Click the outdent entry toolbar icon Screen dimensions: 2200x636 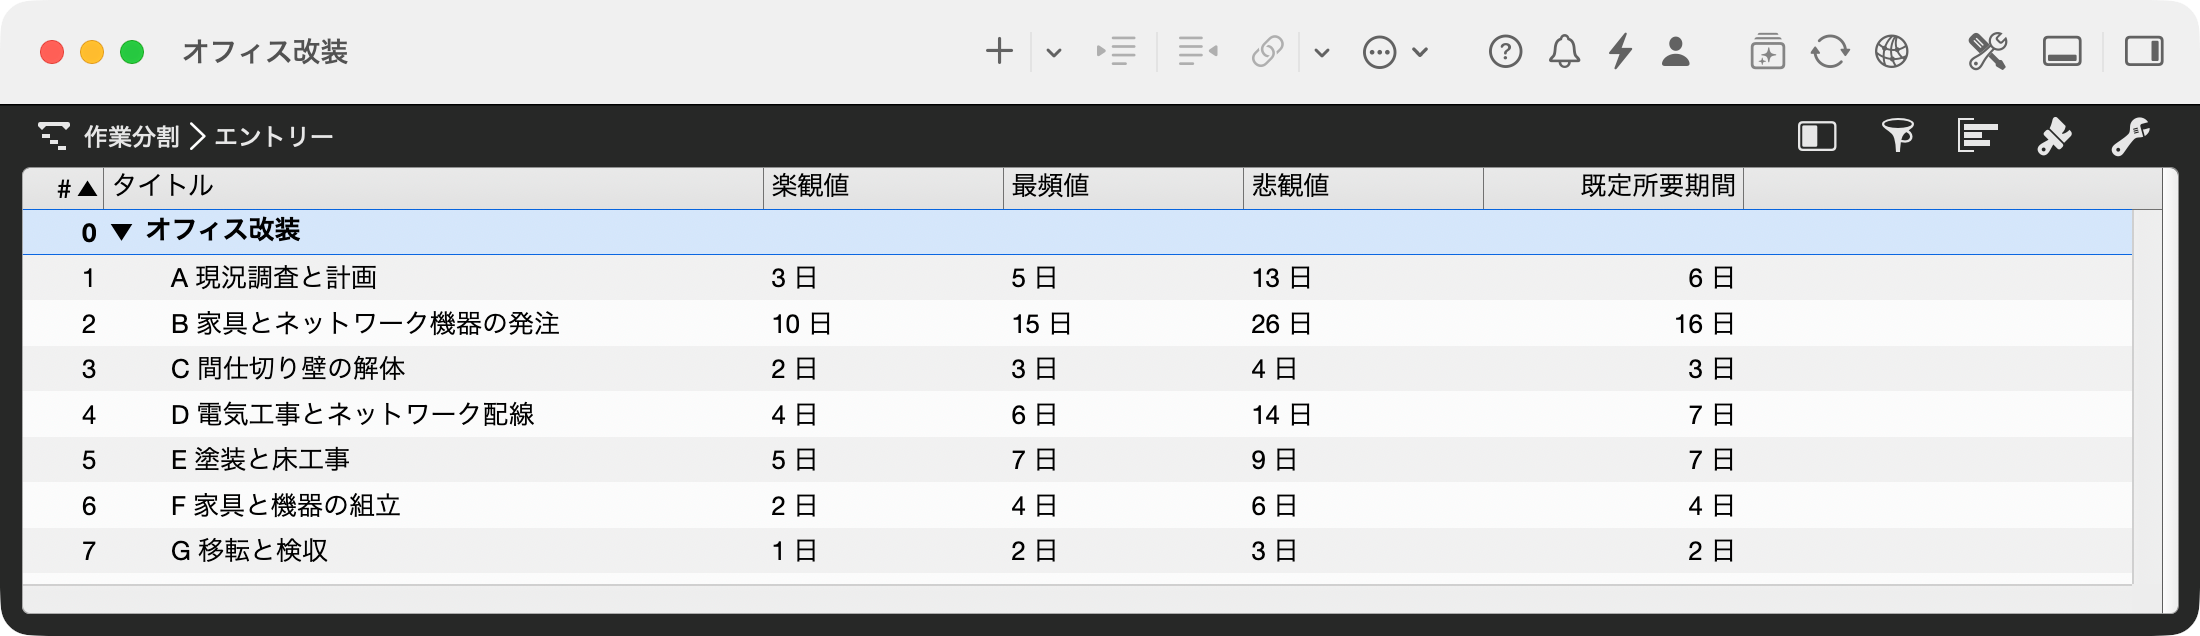(1197, 51)
